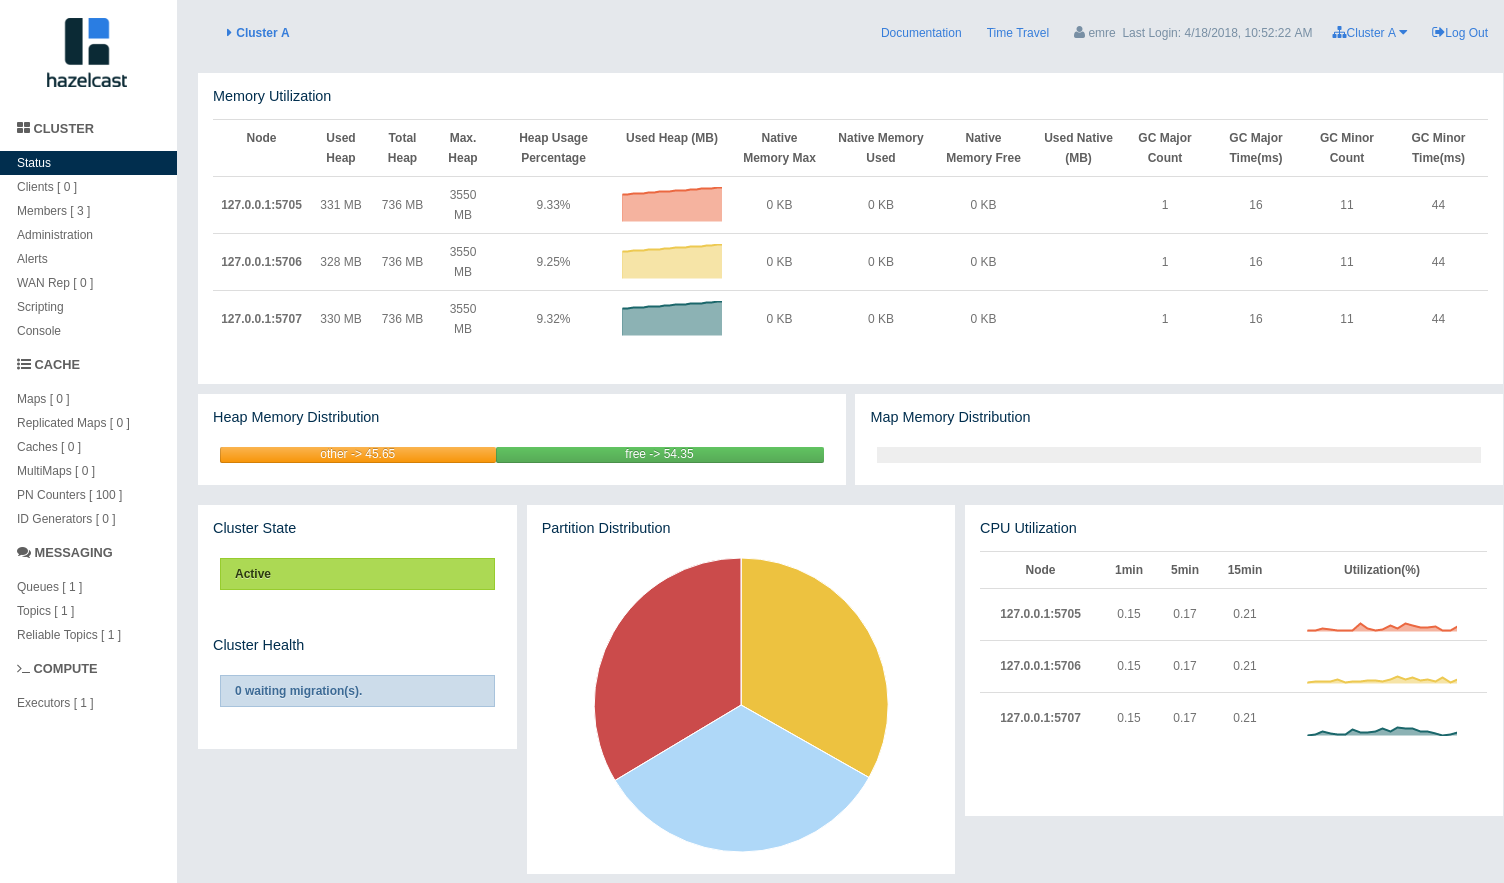Click node 127.0.0.1:5707 in Memory Utilization
The image size is (1504, 883).
tap(261, 319)
